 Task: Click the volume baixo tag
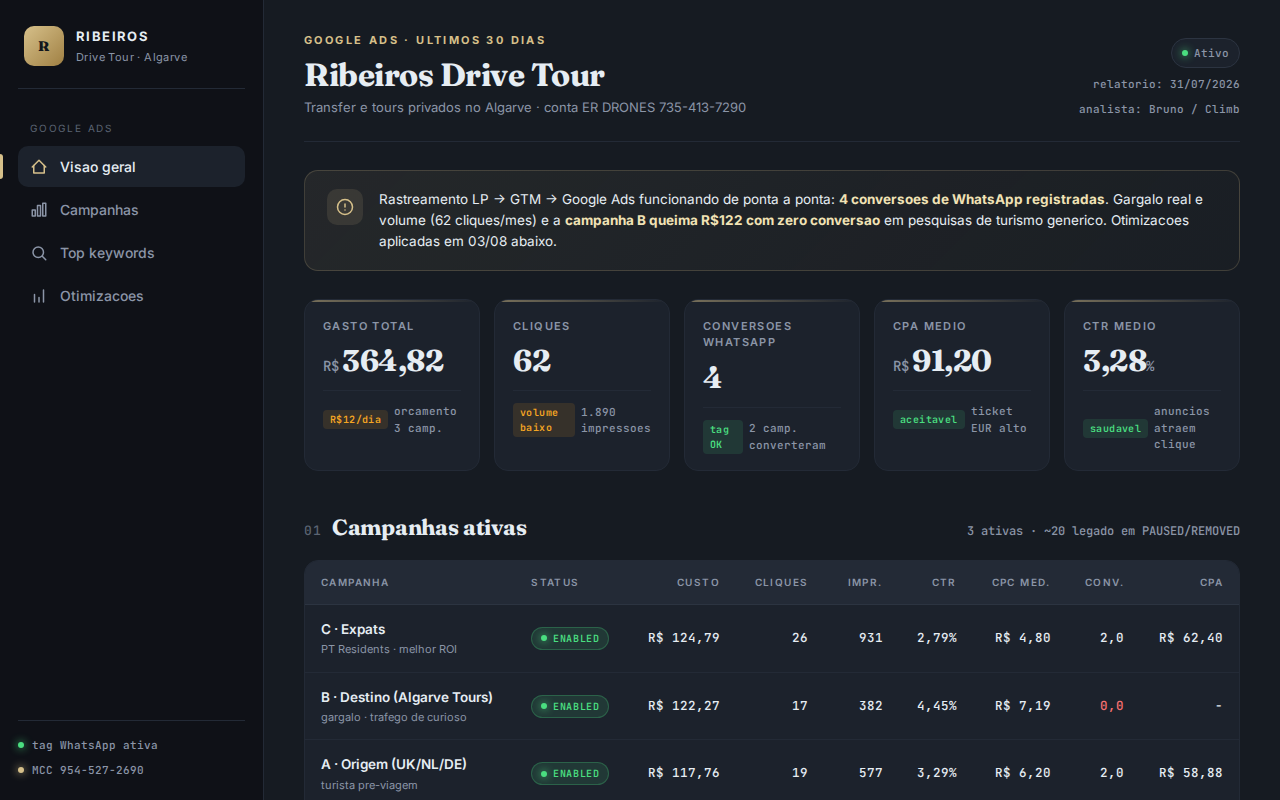543,420
